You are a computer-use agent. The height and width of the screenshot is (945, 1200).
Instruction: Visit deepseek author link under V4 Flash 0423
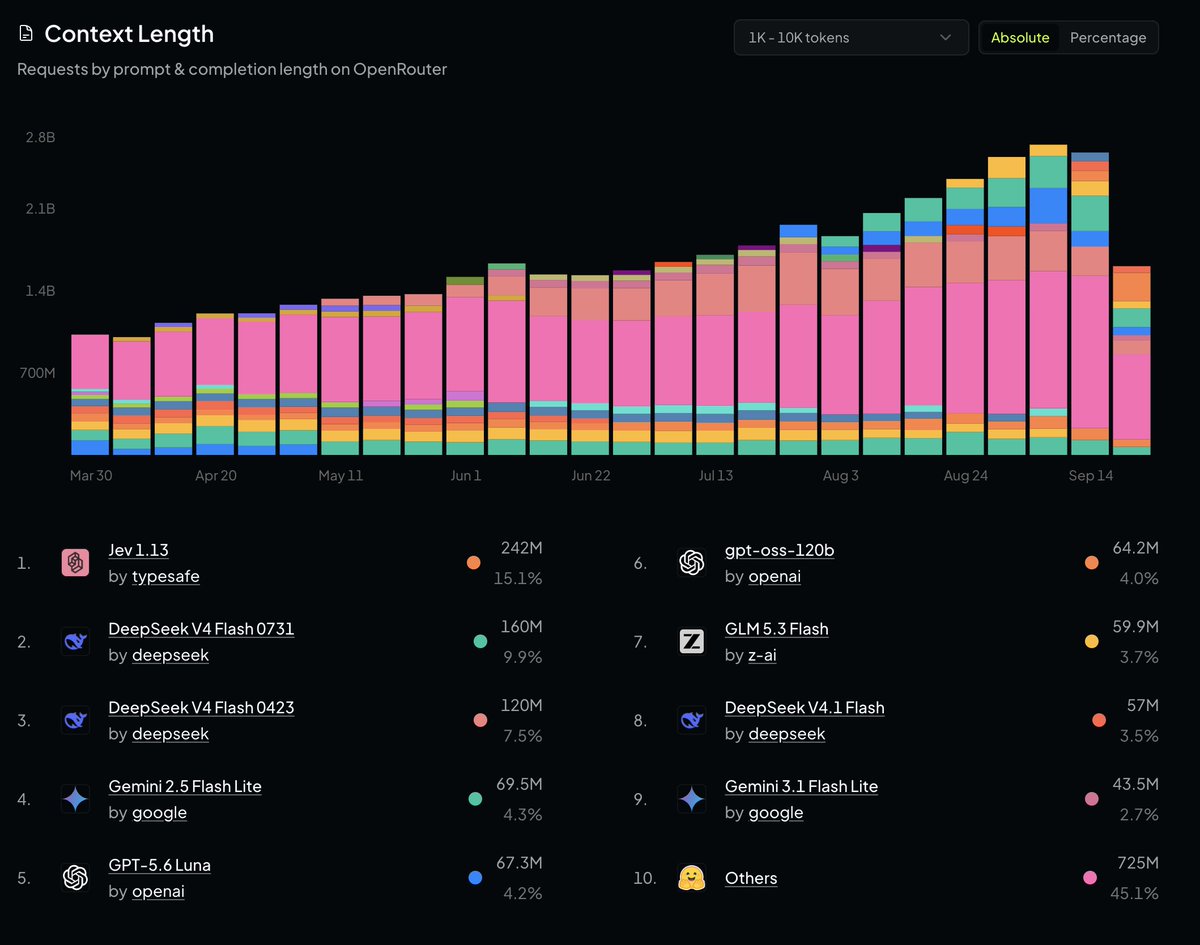[170, 734]
